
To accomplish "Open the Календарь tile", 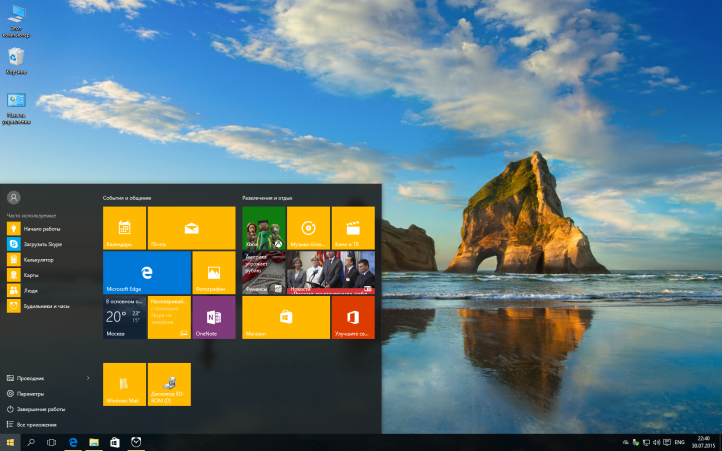I will 124,228.
